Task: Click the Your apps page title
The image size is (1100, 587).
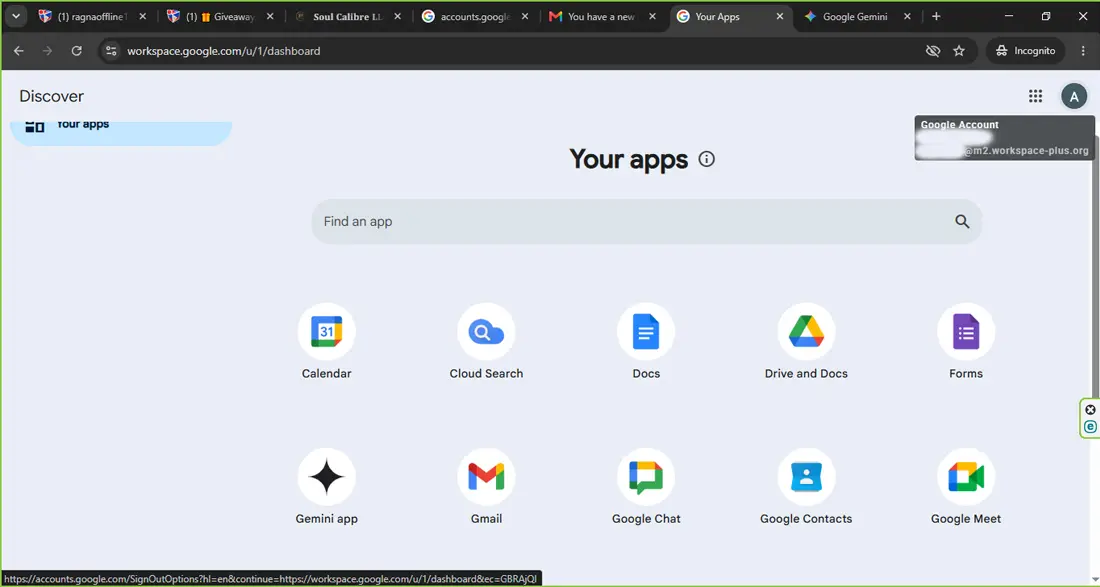Action: [x=629, y=159]
